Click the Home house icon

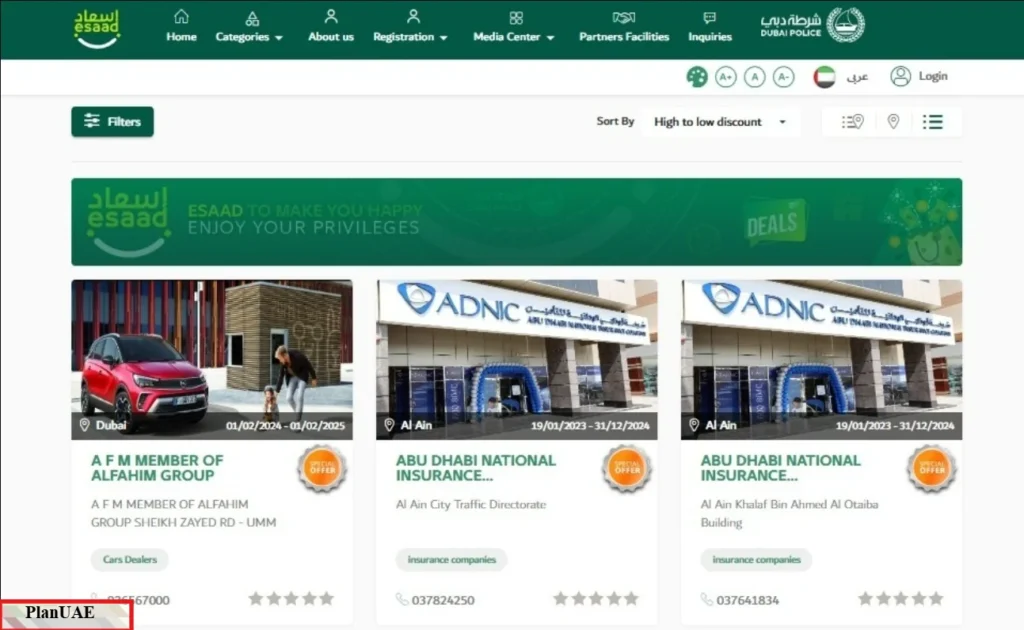tap(181, 16)
